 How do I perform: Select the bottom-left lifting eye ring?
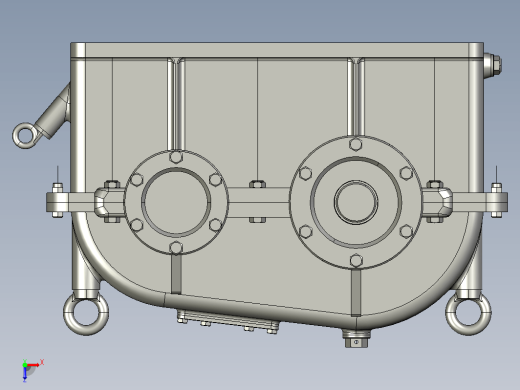pos(86,313)
